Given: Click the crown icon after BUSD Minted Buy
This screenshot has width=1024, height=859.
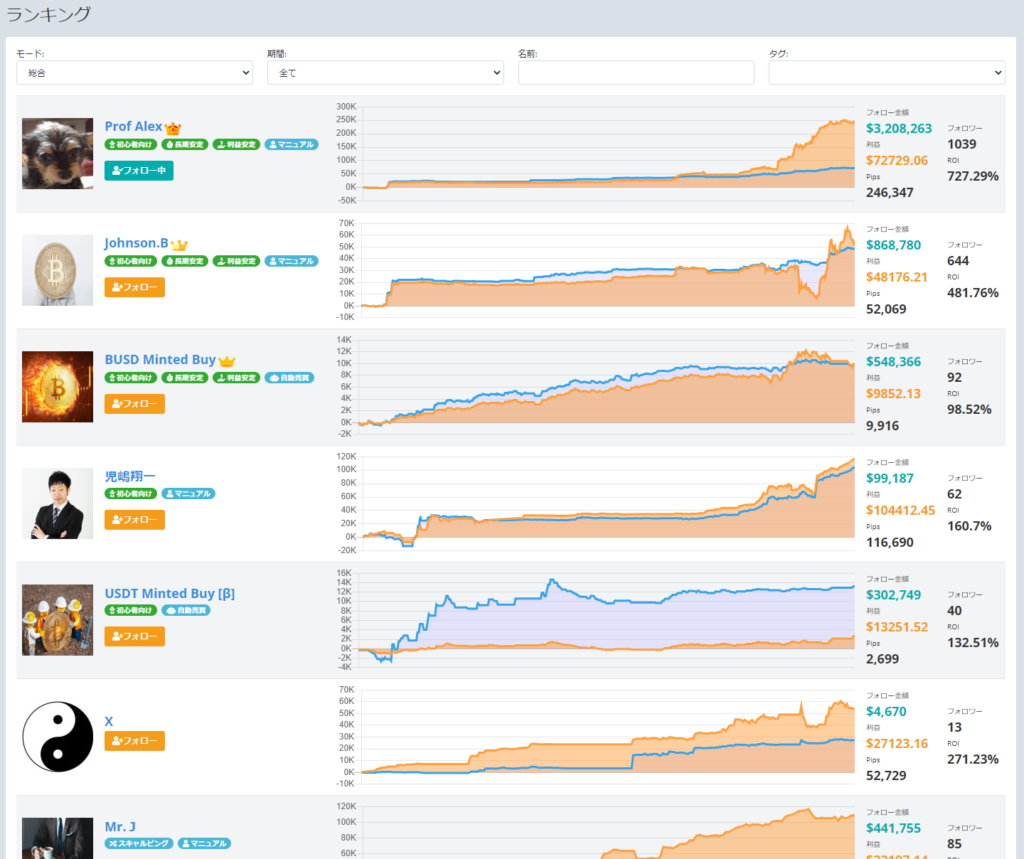Looking at the screenshot, I should tap(227, 361).
